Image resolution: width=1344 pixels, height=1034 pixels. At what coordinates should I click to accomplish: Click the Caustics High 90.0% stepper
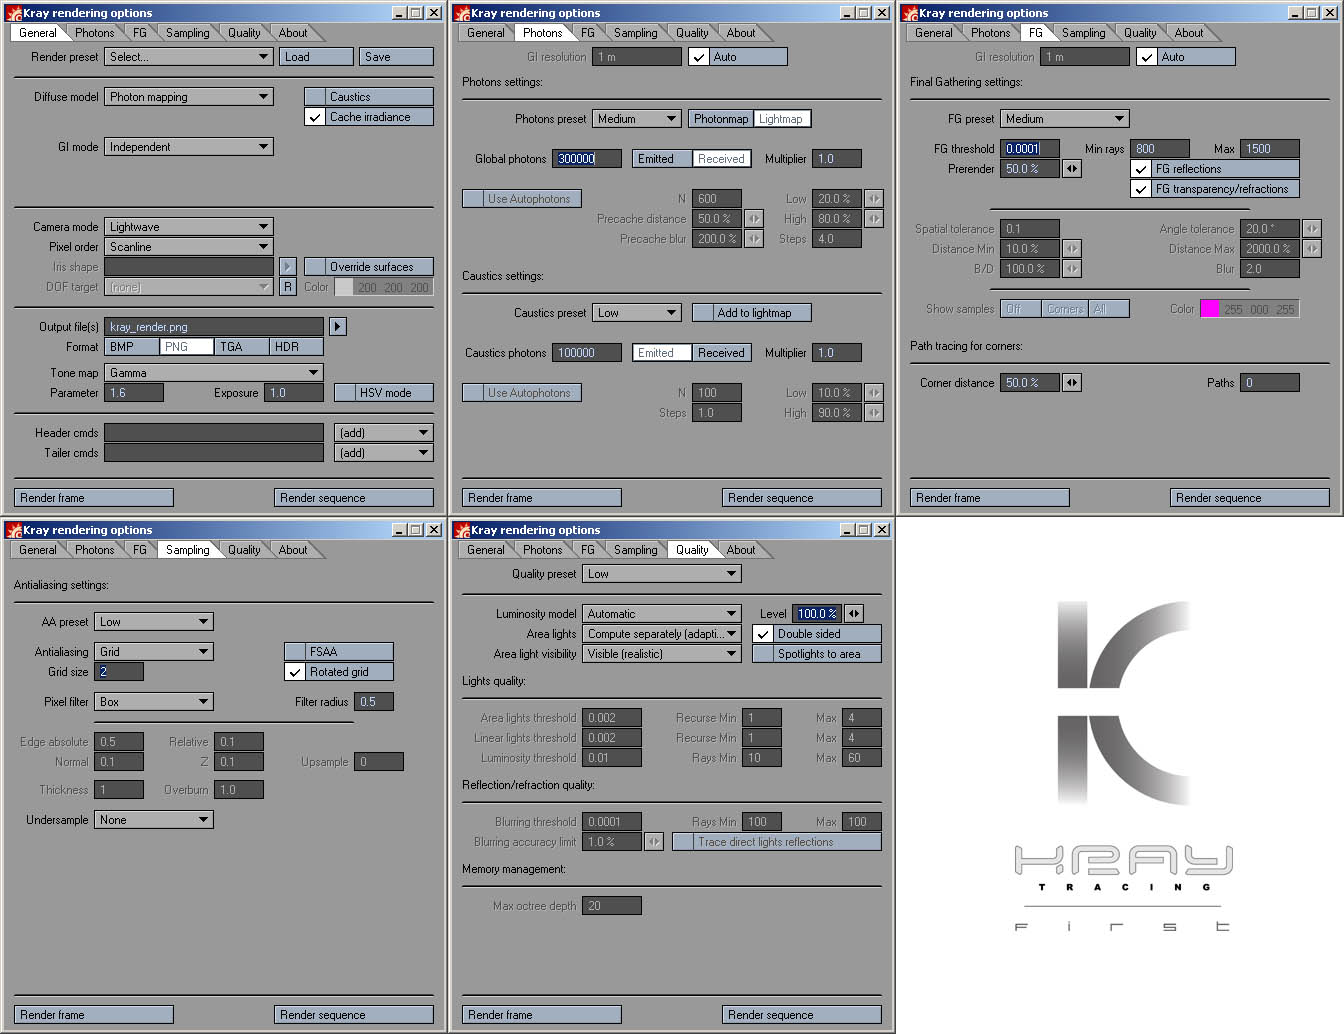pos(873,412)
